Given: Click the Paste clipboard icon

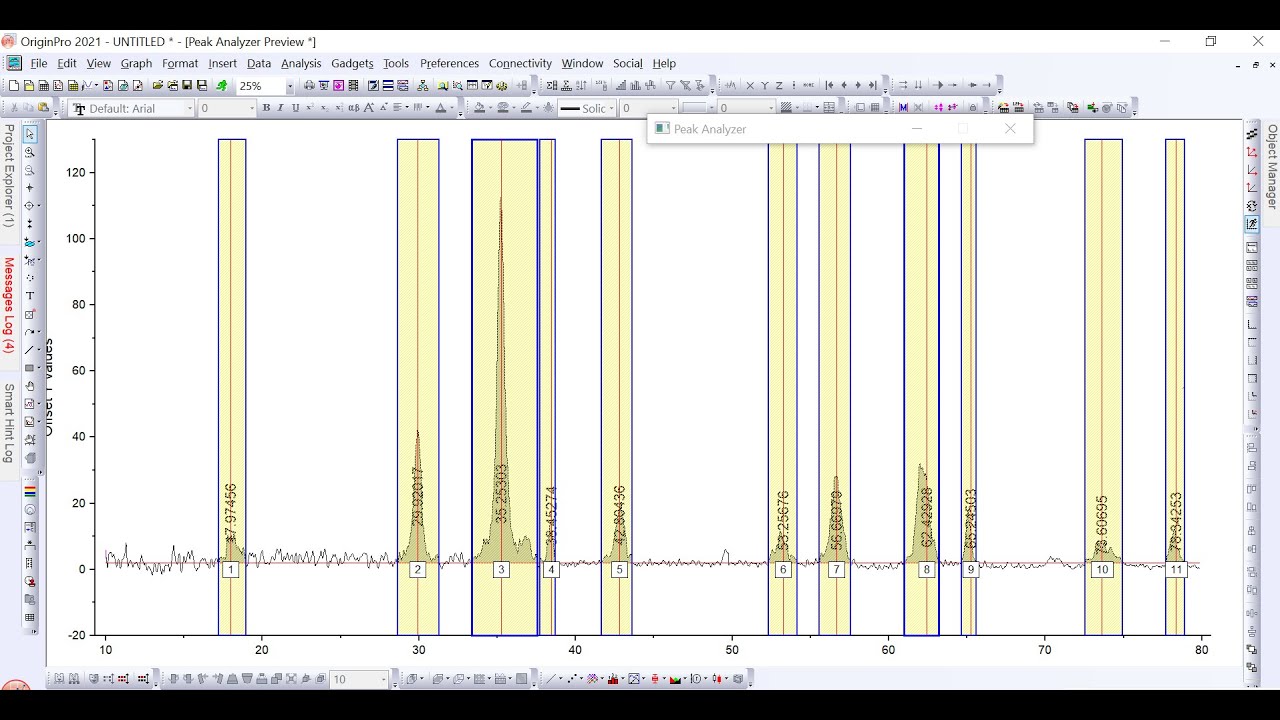Looking at the screenshot, I should [43, 108].
